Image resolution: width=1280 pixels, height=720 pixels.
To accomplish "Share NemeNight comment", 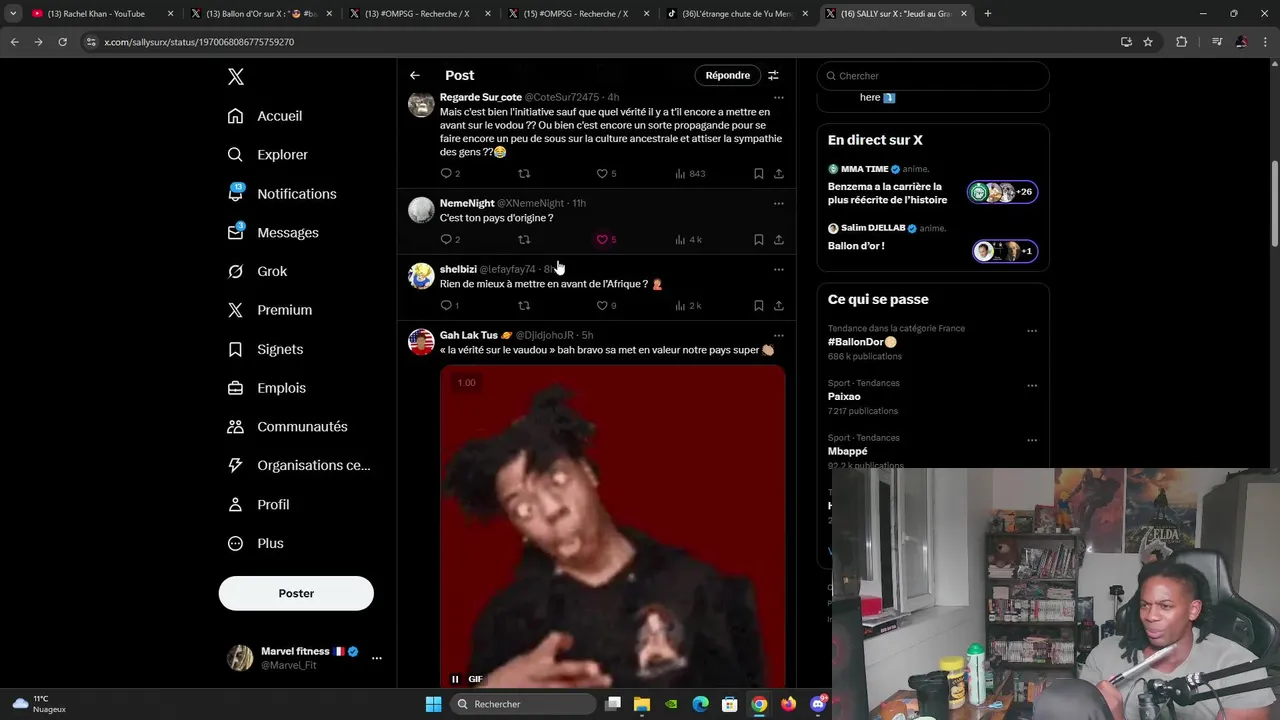I will (779, 240).
